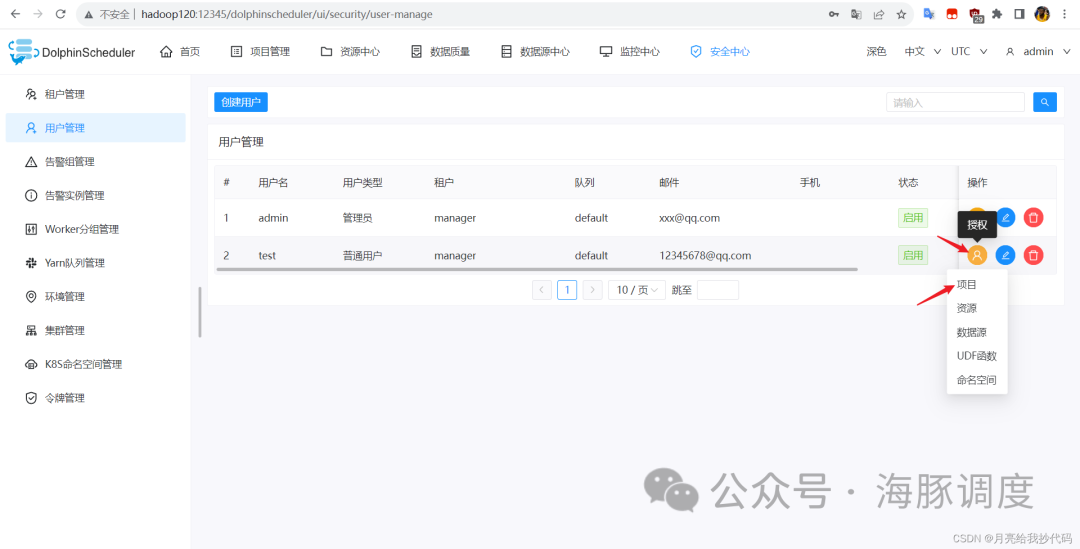
Task: Open the 中文 language dropdown
Action: (x=922, y=52)
